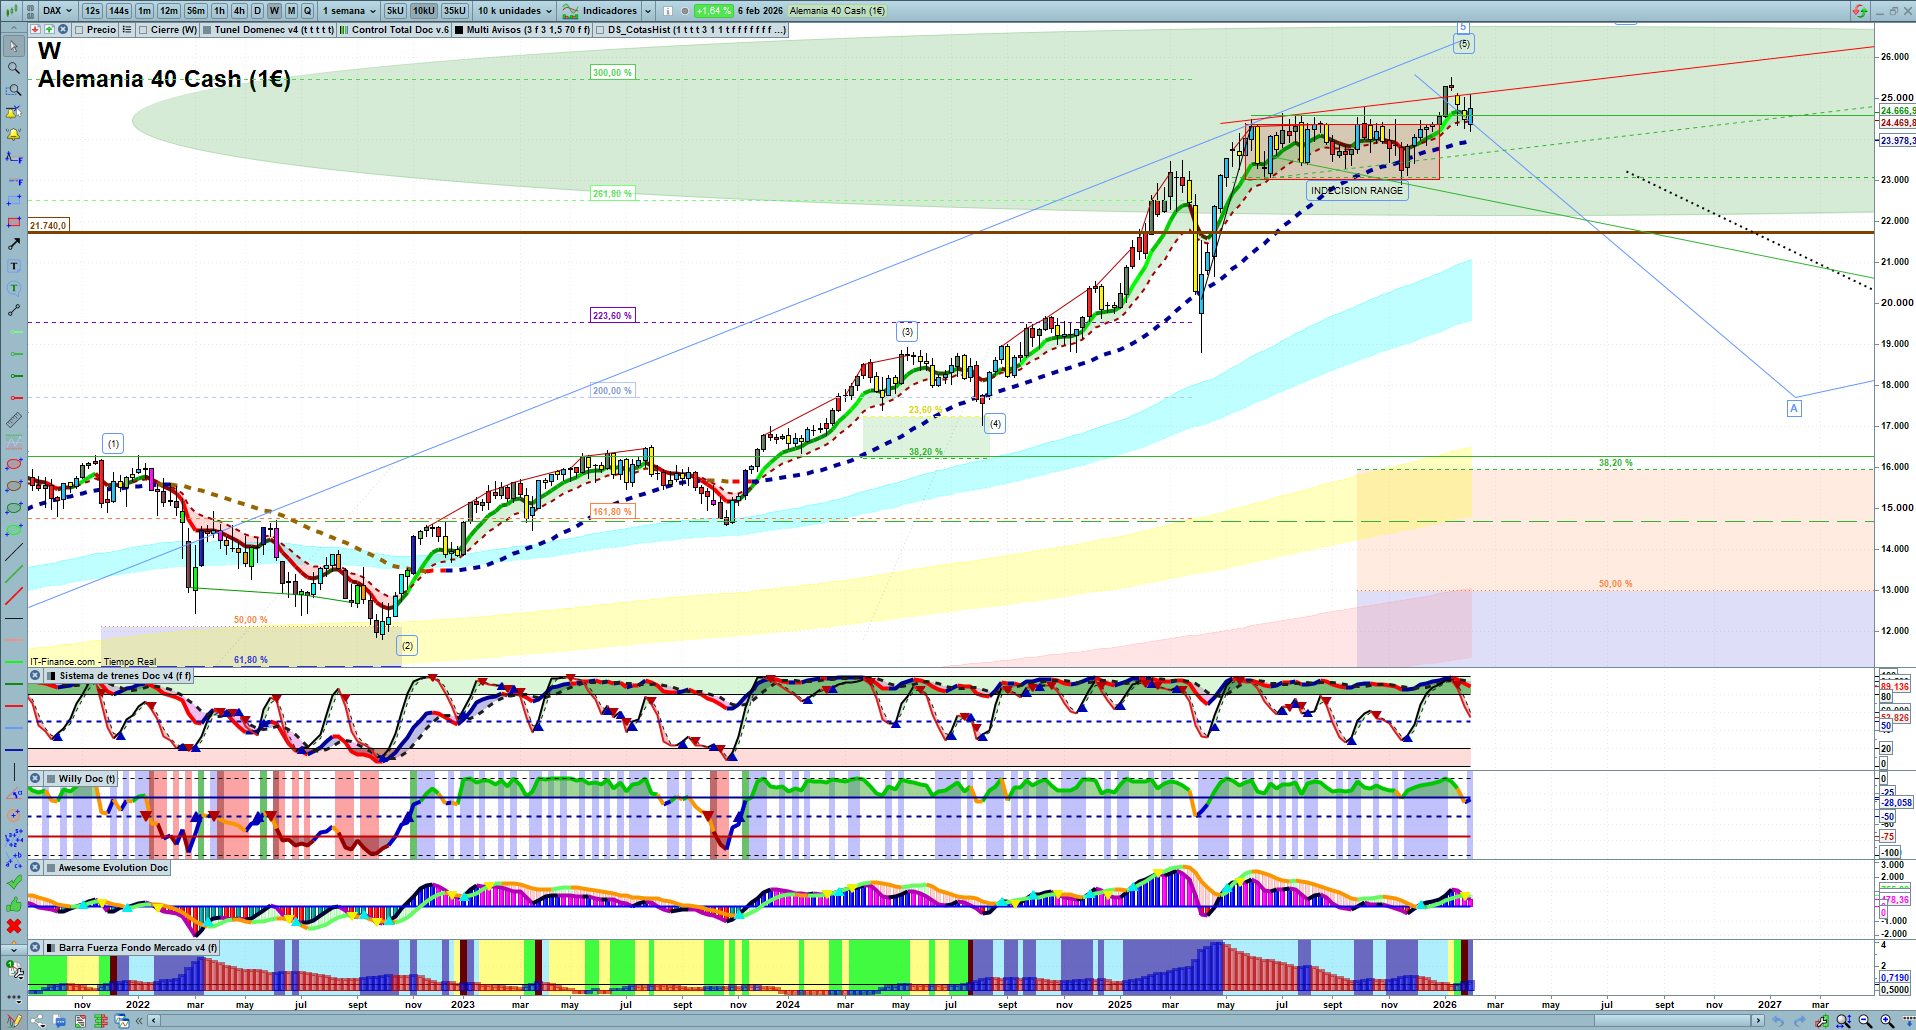Select the black arrow drawing tool
Screen dimensions: 1916x1030
[14, 244]
